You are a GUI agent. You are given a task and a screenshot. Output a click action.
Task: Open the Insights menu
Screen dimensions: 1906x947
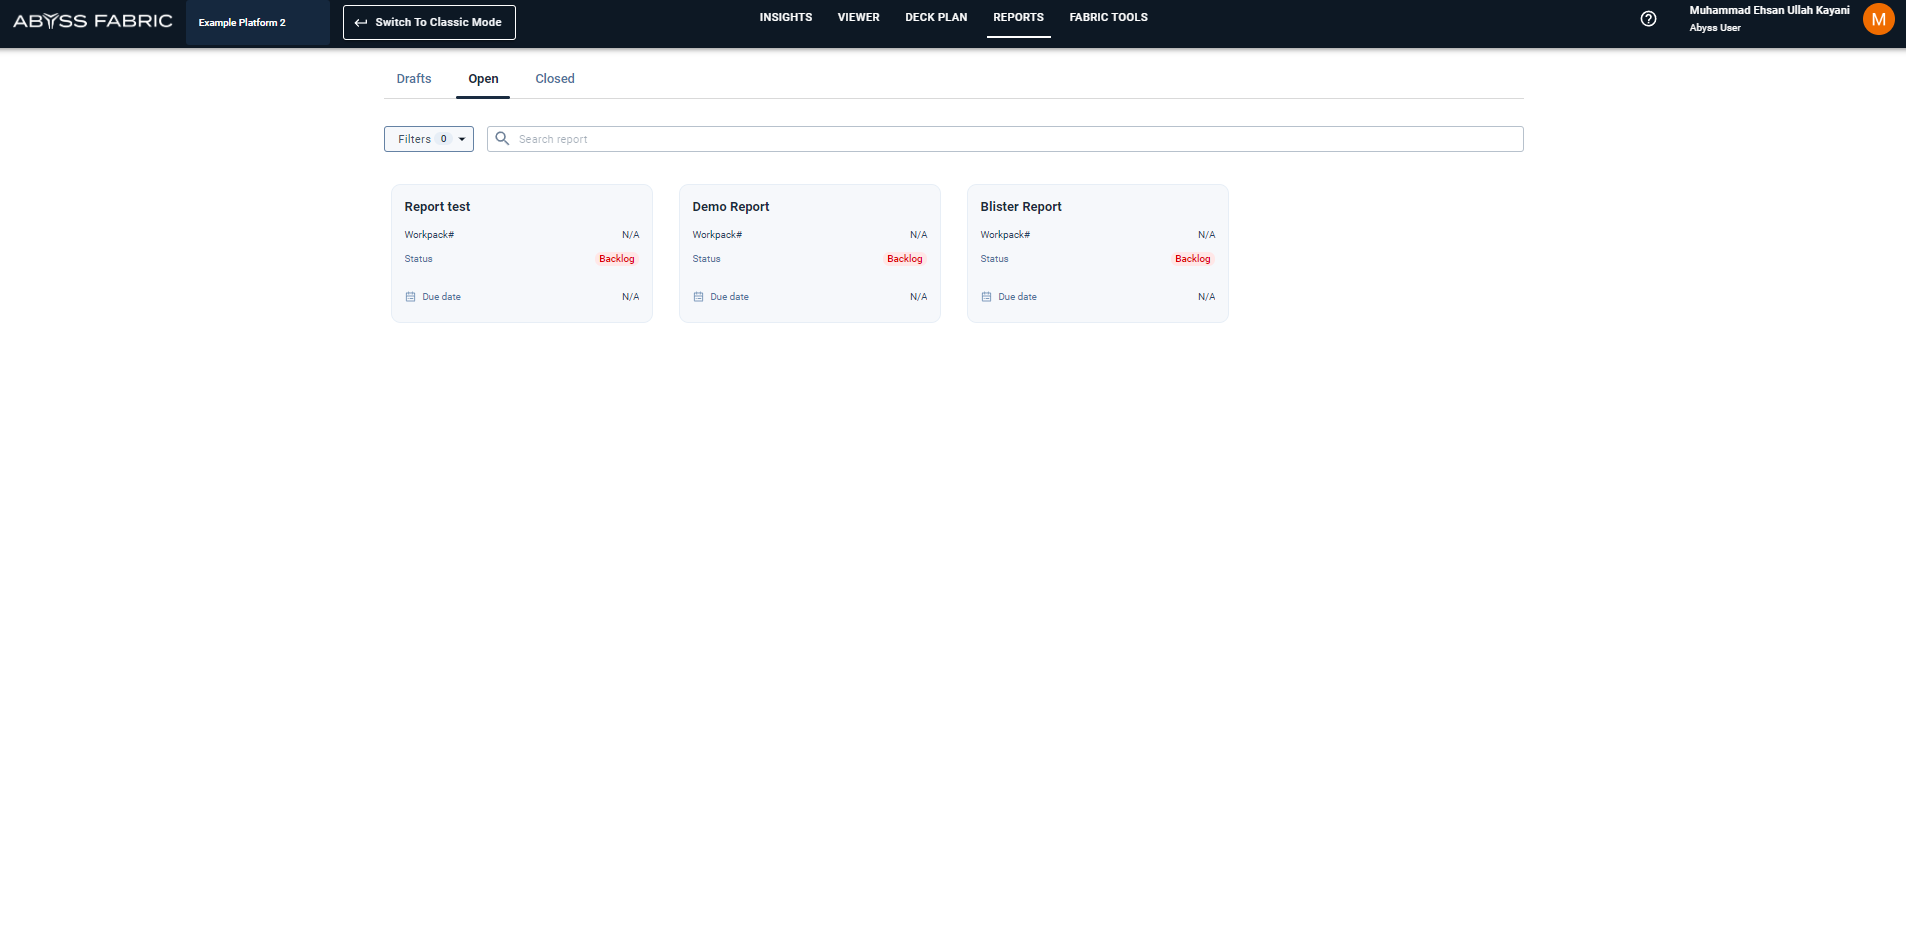click(785, 18)
